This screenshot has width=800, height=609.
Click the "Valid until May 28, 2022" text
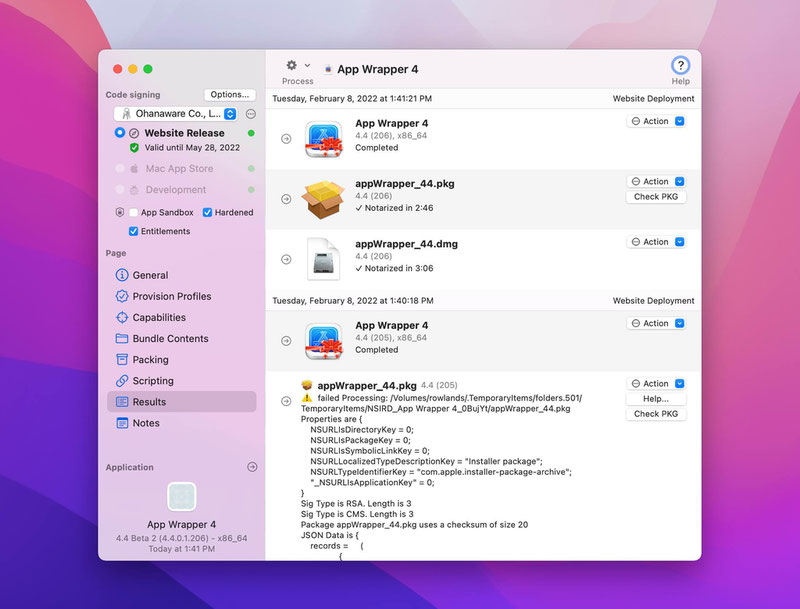192,148
